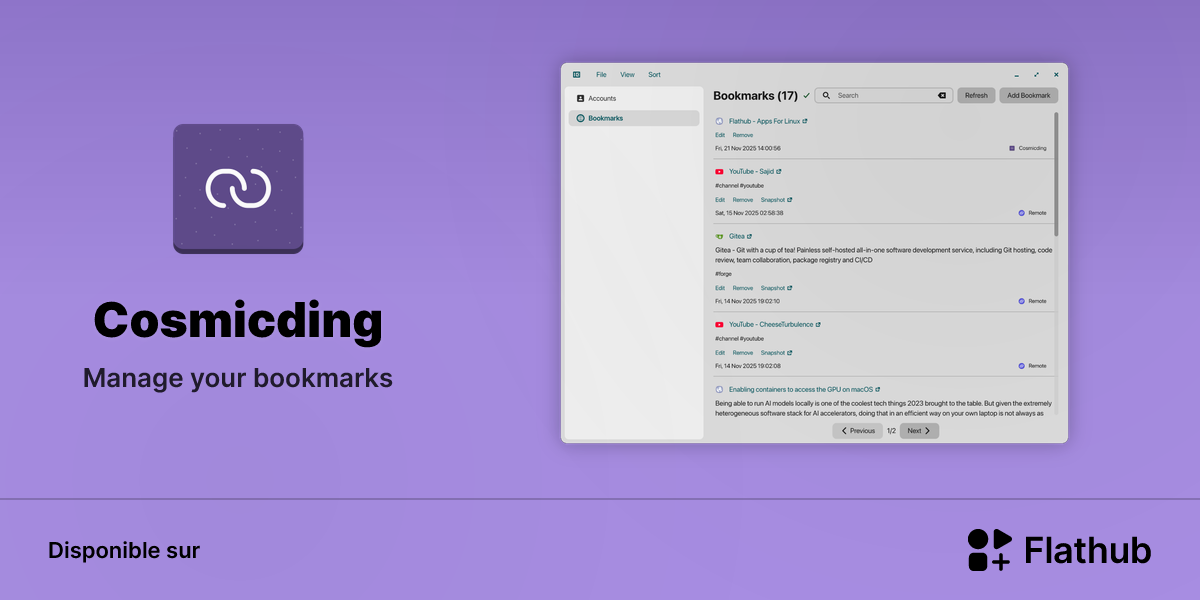Click the YouTube favicon beside CheeseTurbulence
Image resolution: width=1200 pixels, height=600 pixels.
click(719, 325)
